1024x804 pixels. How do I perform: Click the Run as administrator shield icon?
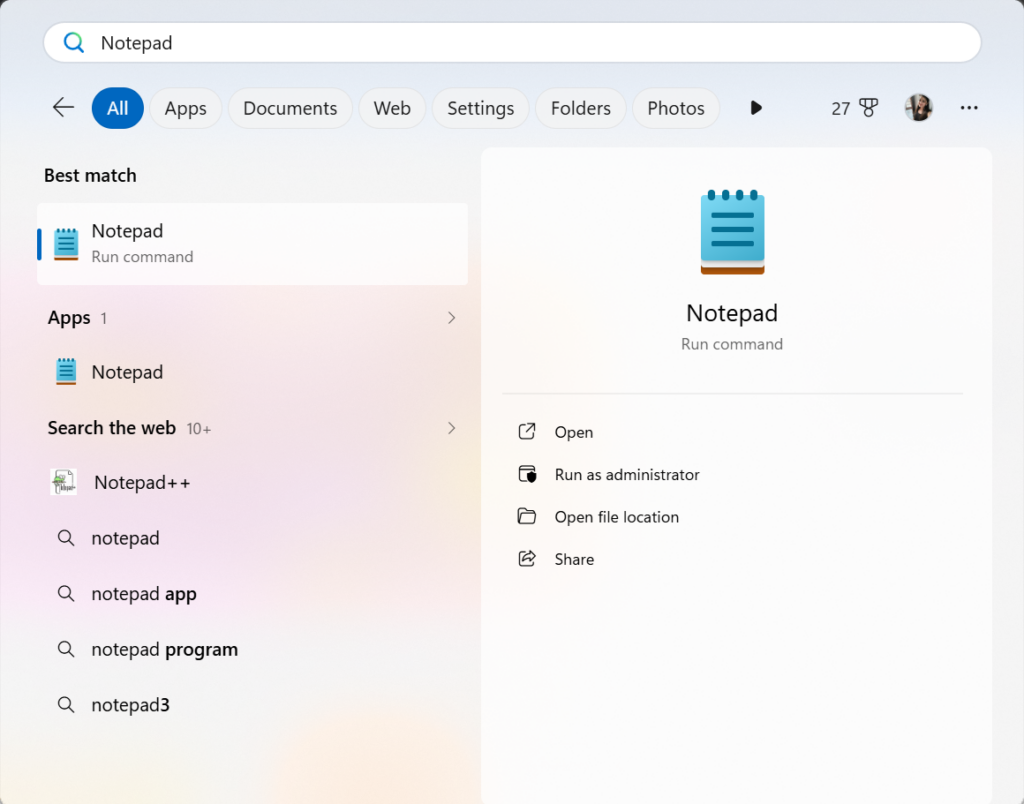(x=528, y=474)
